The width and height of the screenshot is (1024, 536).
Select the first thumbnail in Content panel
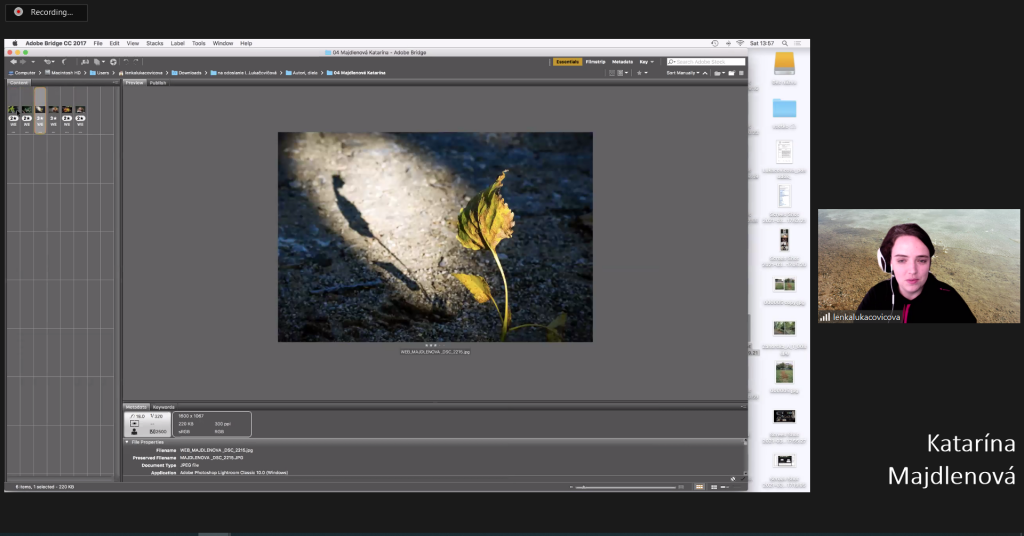click(13, 110)
